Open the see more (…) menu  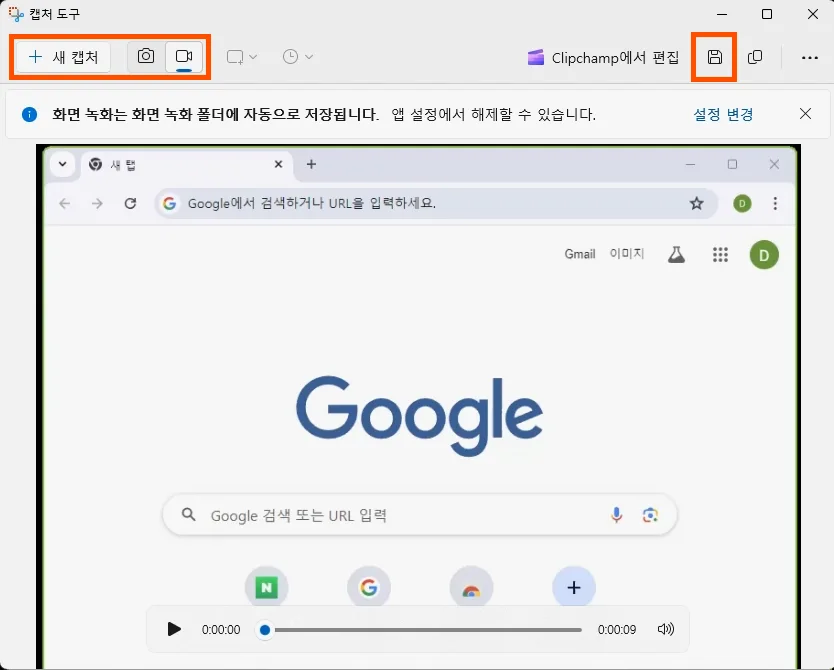coord(809,58)
